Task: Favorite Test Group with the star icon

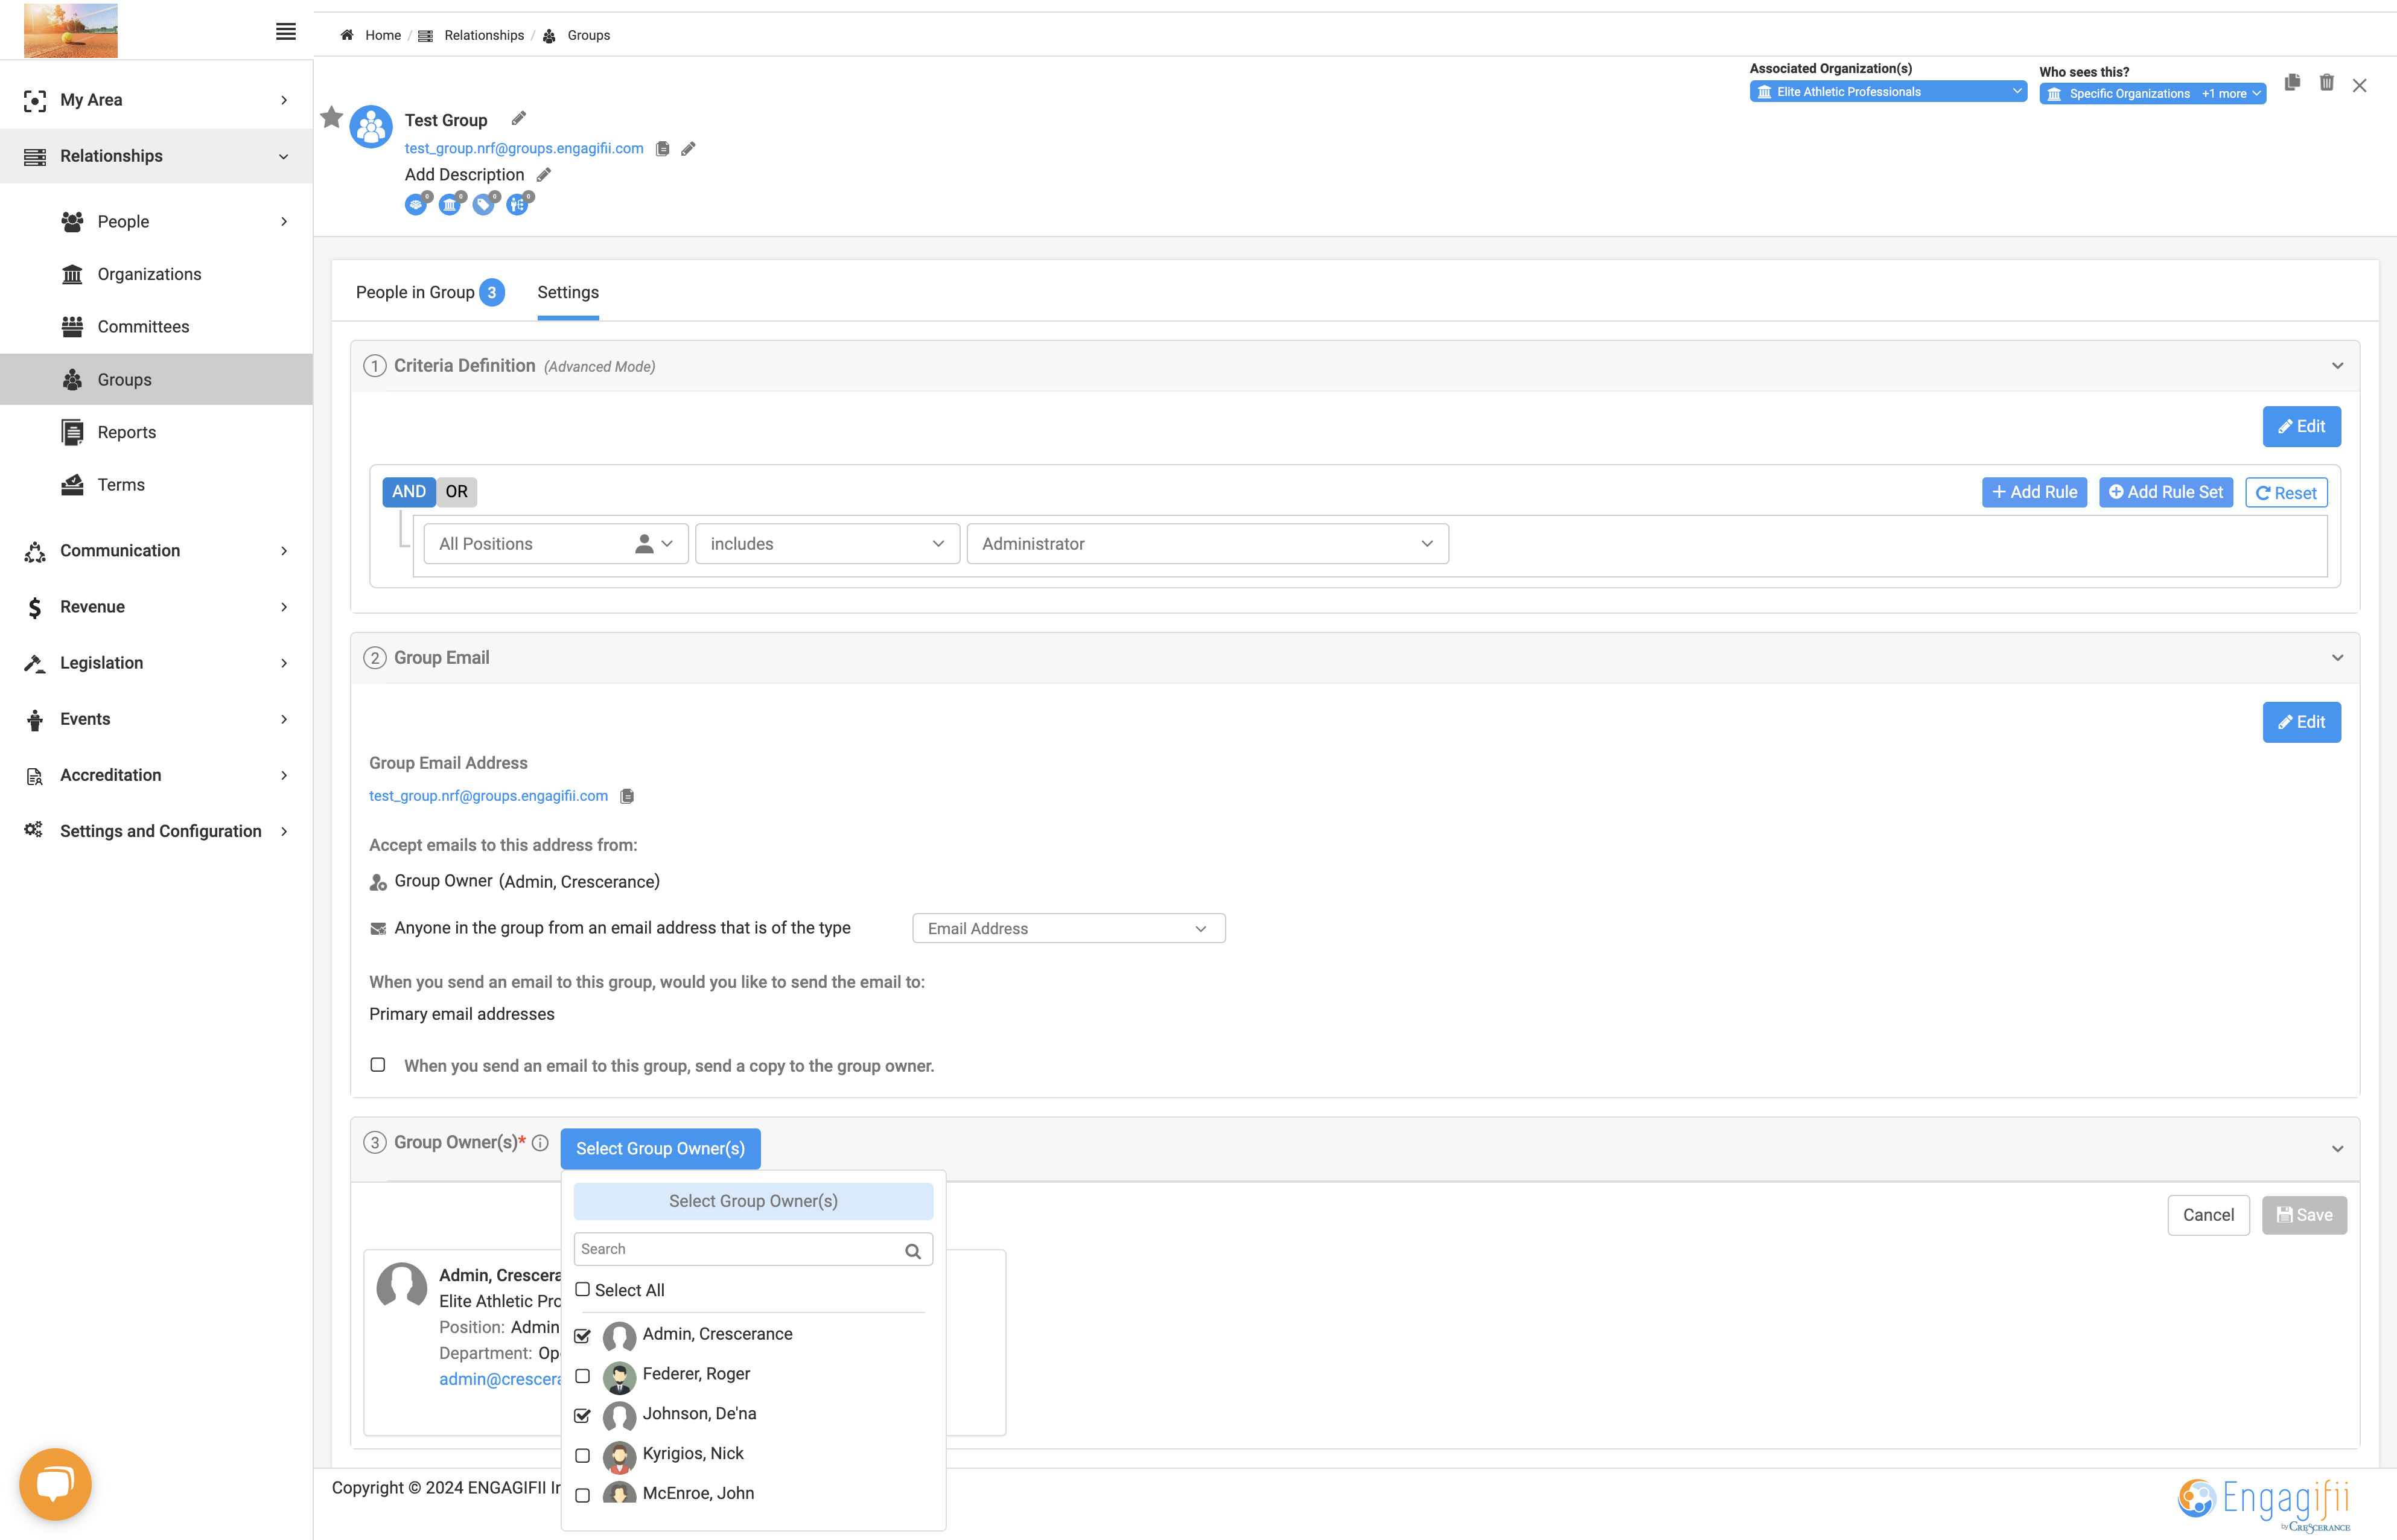Action: (x=332, y=118)
